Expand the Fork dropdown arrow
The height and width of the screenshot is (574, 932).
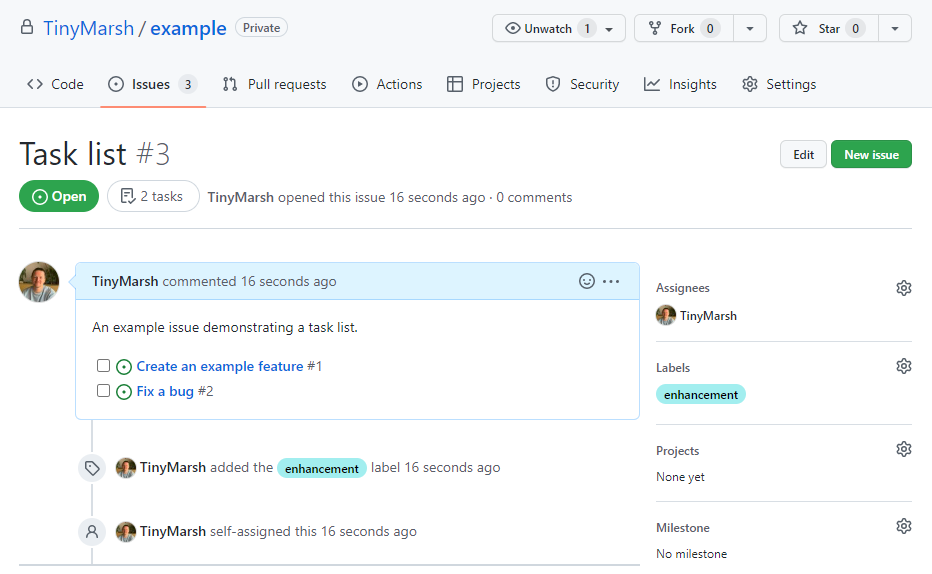(x=750, y=29)
